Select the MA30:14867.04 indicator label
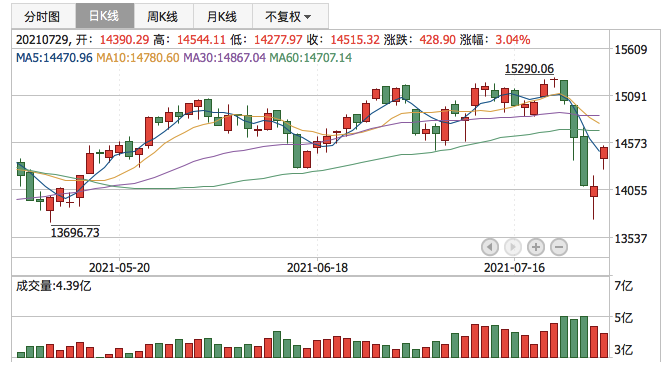The image size is (671, 367). click(225, 58)
